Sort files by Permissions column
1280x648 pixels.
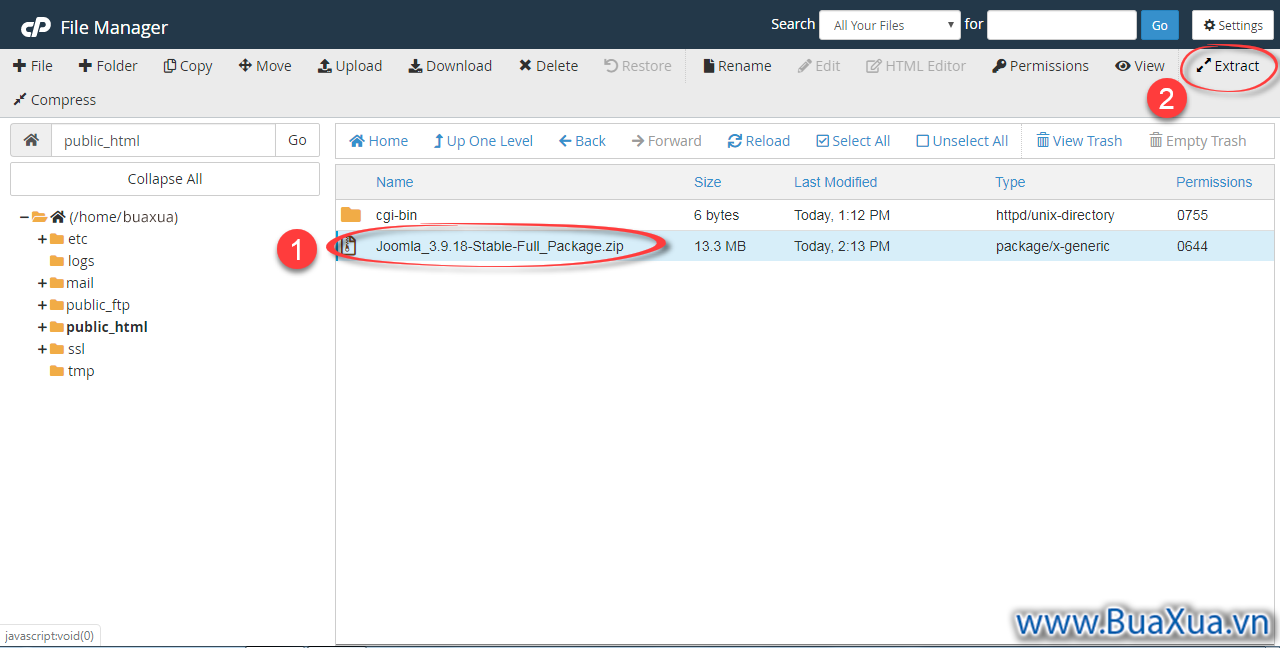tap(1214, 182)
